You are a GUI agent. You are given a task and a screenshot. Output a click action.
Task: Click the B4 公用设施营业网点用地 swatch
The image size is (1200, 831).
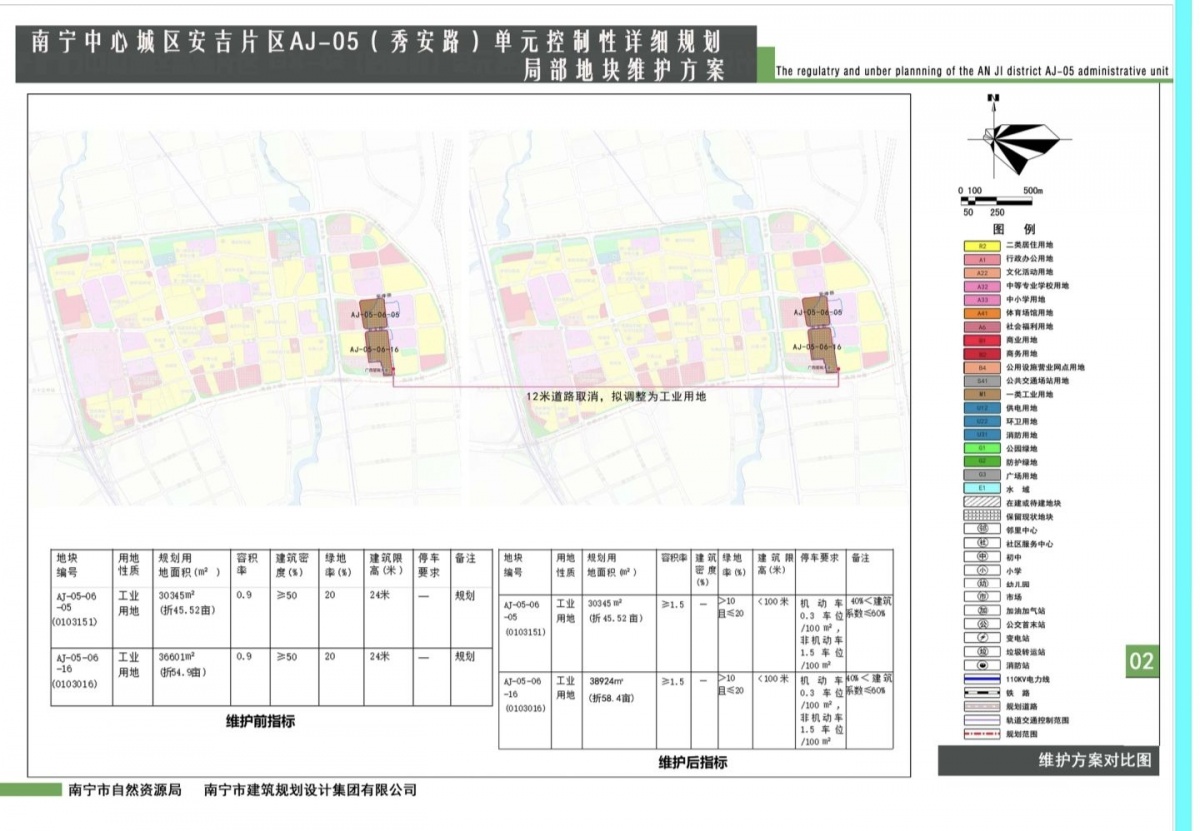pos(982,367)
